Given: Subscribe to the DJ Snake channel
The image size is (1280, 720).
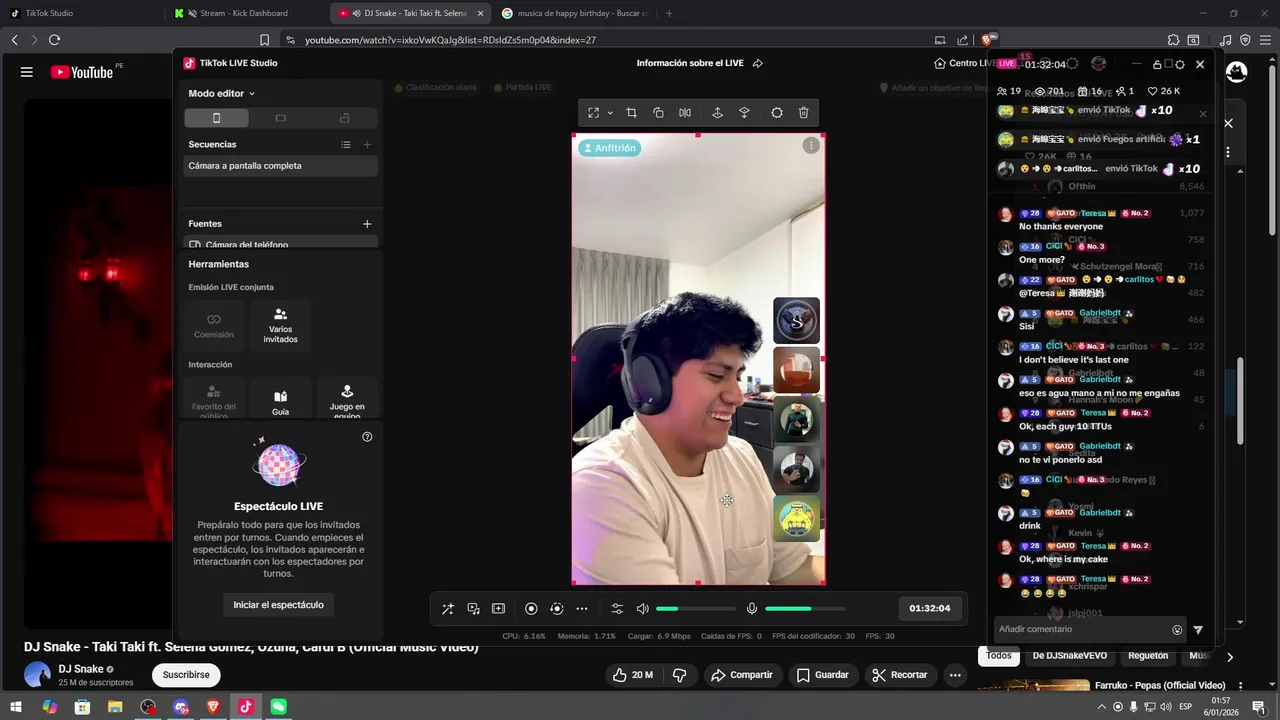Looking at the screenshot, I should 186,675.
